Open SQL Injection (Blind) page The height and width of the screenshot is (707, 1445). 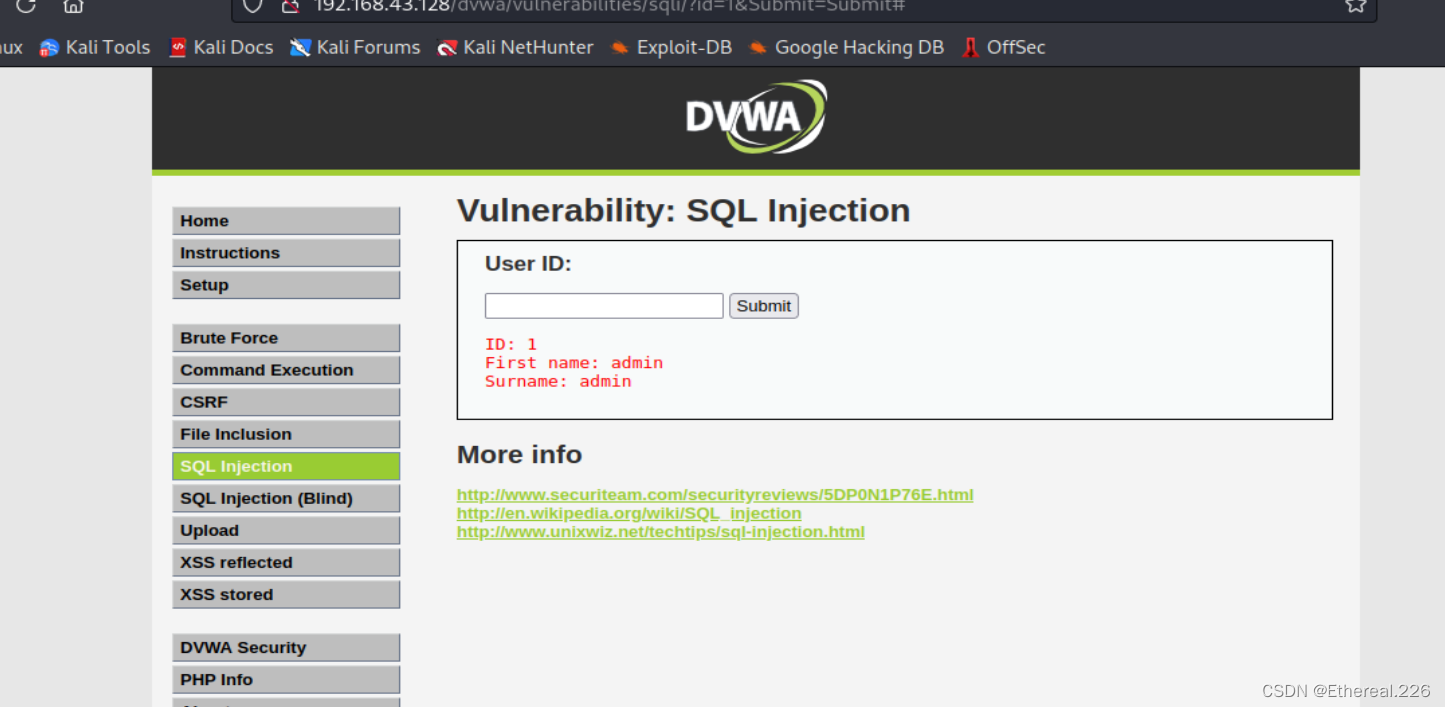coord(286,498)
